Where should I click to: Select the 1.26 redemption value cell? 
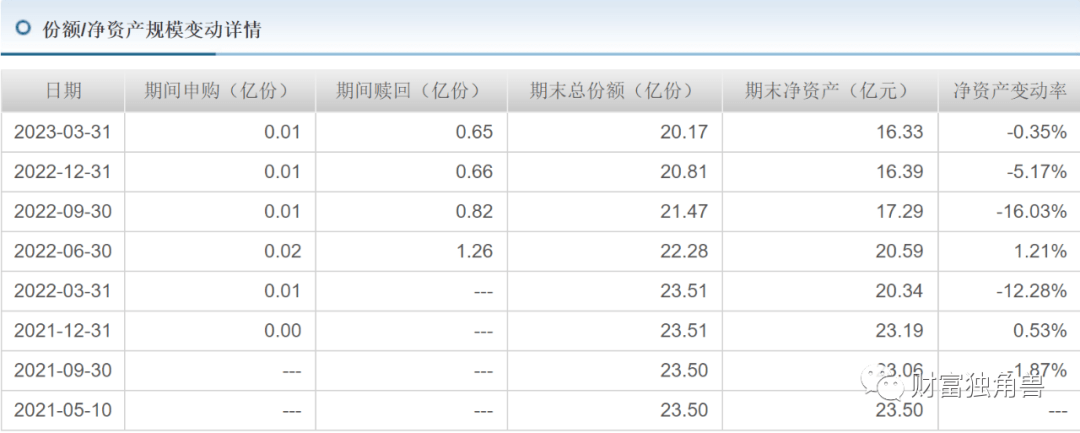474,251
